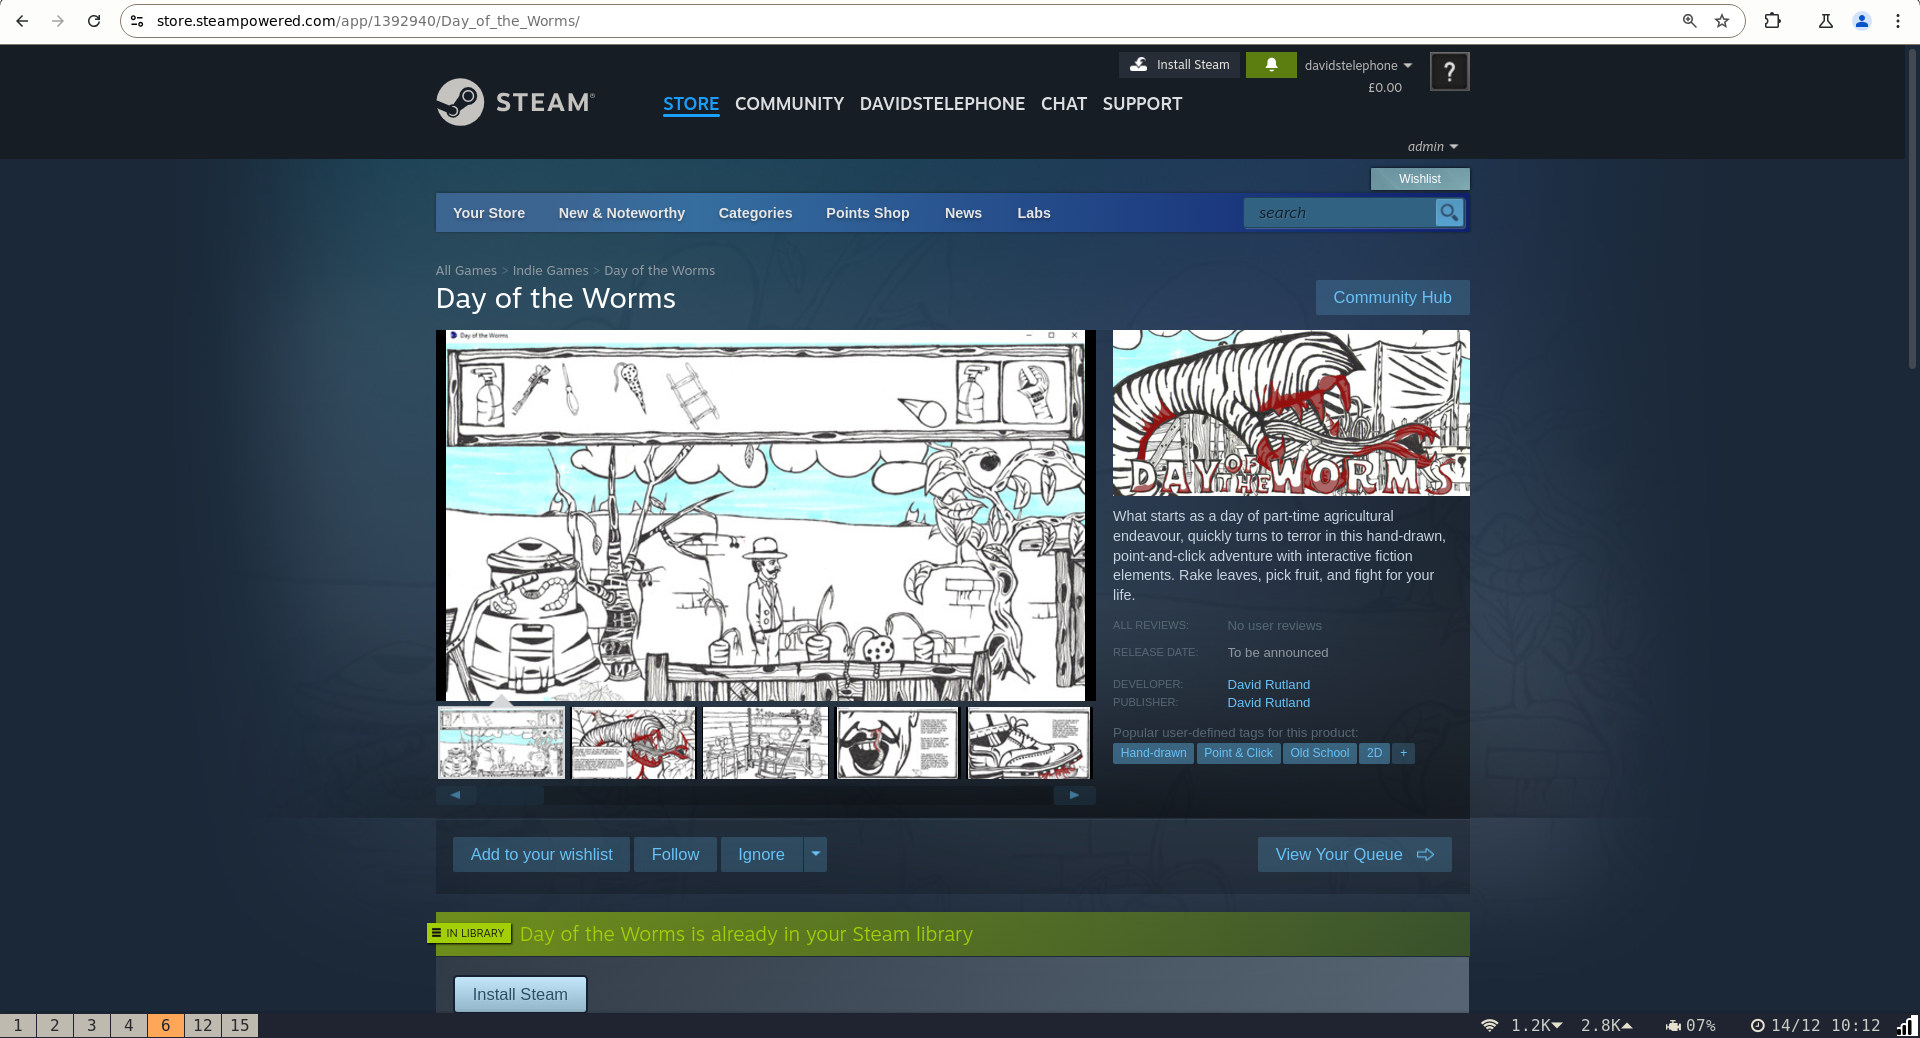Open the davidstelephone account dropdown
Image resolution: width=1920 pixels, height=1038 pixels.
tap(1358, 65)
